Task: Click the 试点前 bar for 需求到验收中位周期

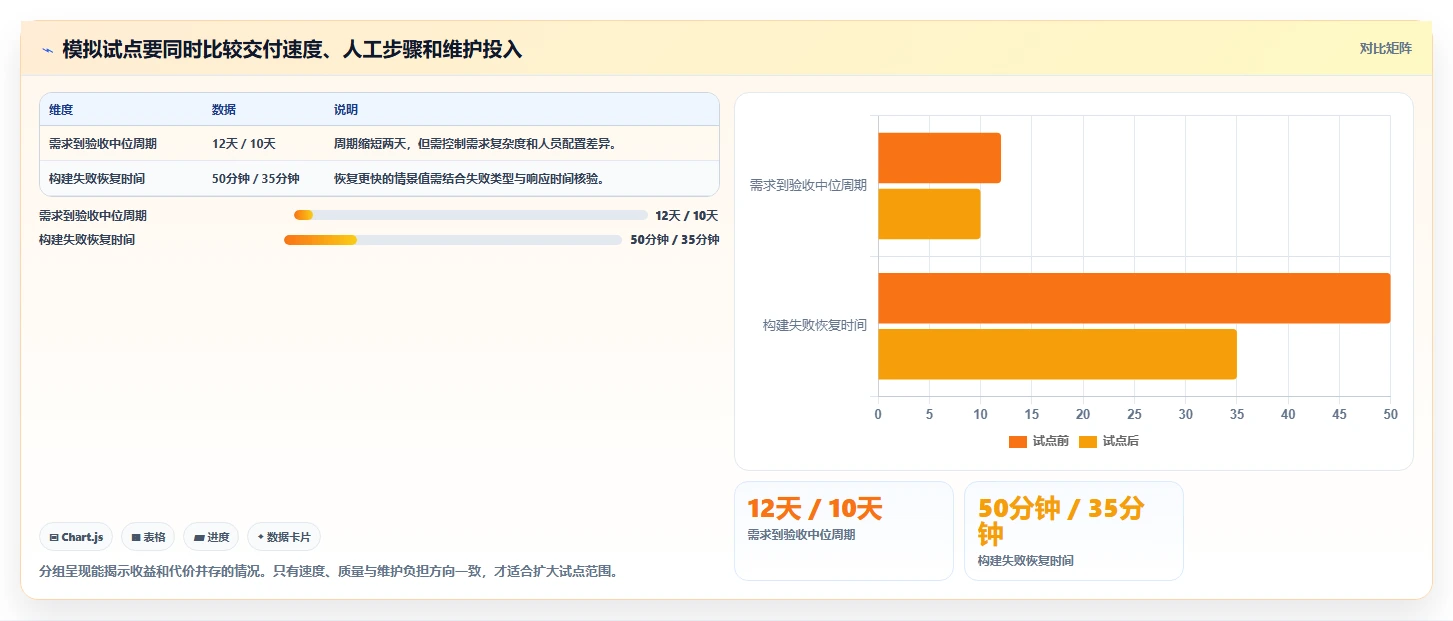Action: click(939, 158)
